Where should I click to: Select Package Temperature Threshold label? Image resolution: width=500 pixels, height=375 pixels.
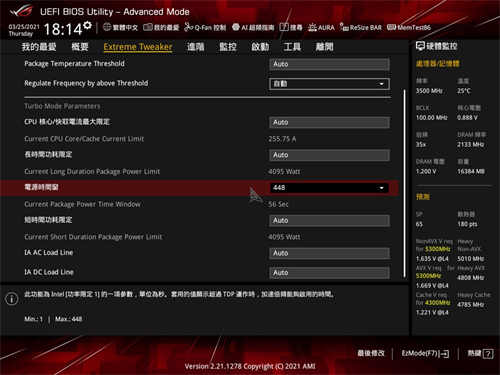[74, 64]
